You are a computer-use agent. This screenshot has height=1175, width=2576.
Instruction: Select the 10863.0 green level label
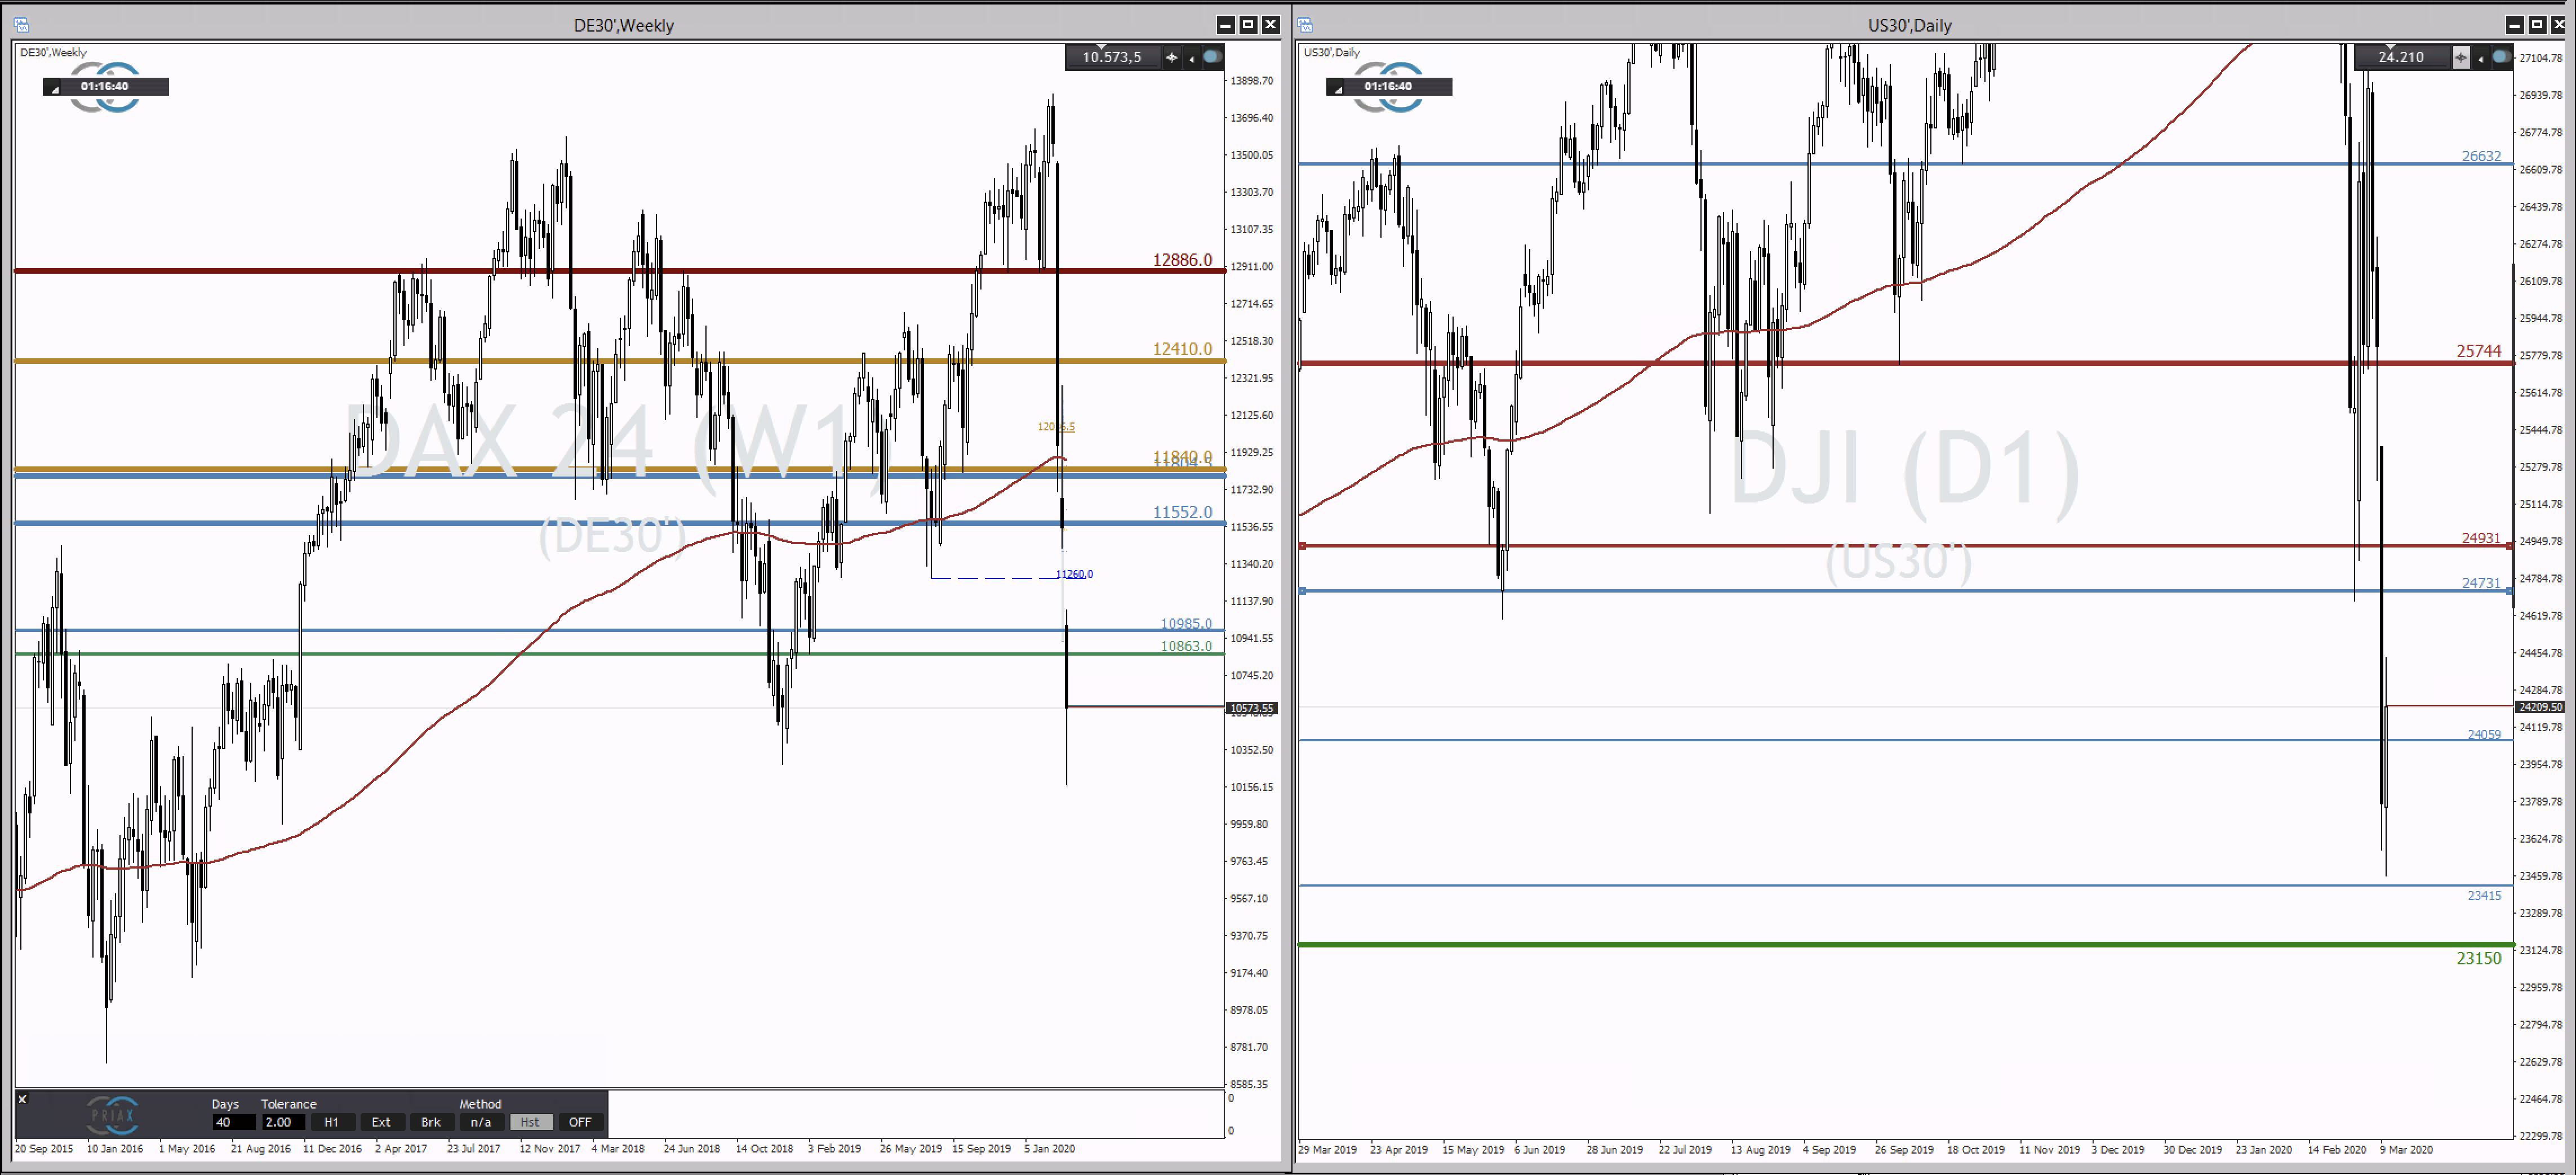1186,646
